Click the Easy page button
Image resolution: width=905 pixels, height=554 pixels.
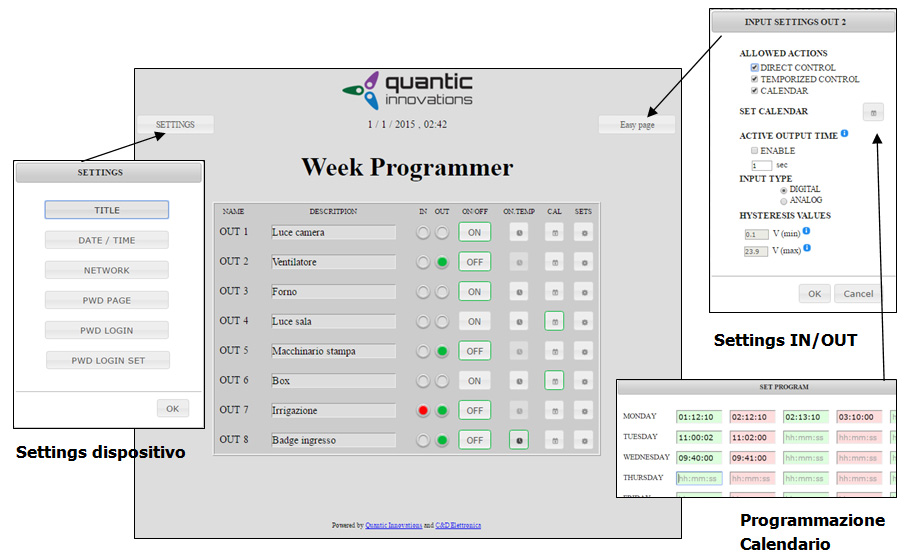(x=636, y=125)
